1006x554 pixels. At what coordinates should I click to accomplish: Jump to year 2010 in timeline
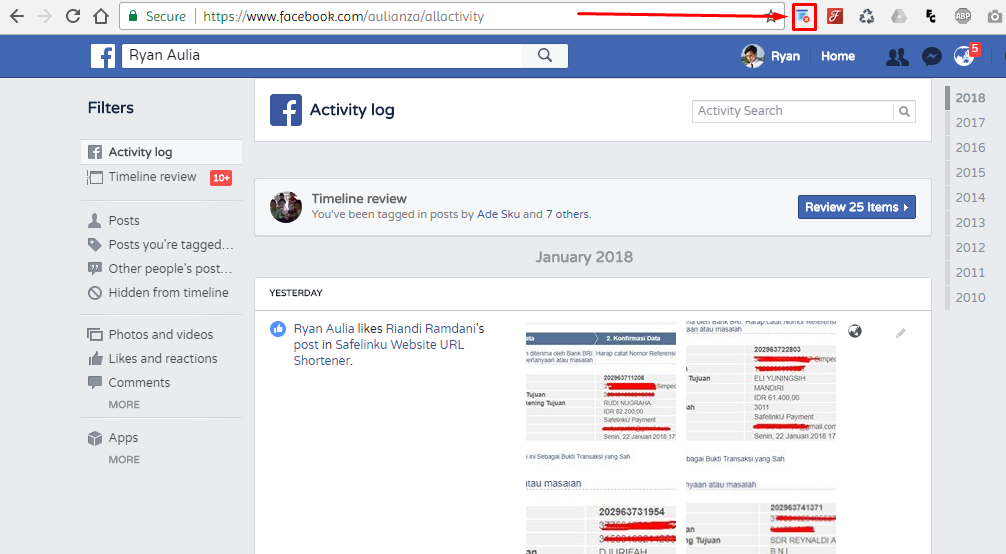point(969,298)
